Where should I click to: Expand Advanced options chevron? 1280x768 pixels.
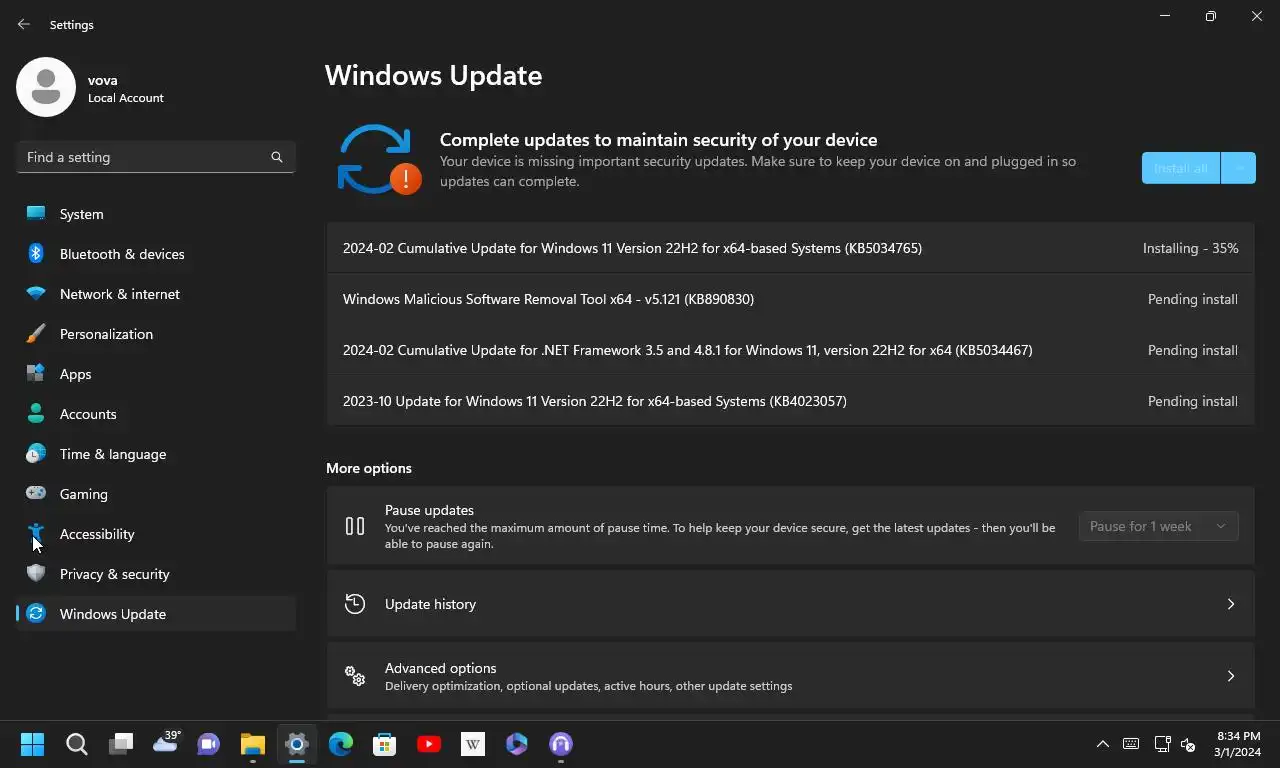pos(1231,676)
